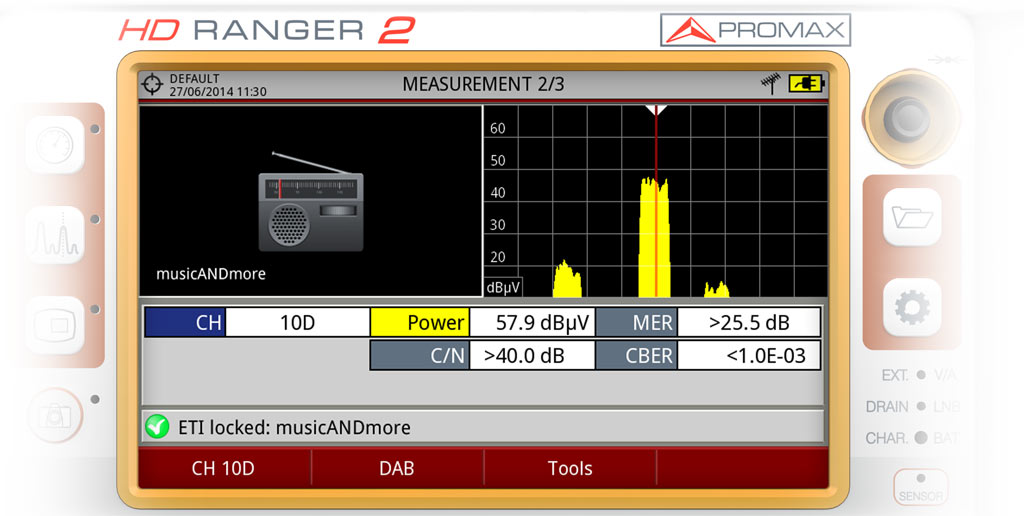Screen dimensions: 1024x516
Task: Select the yellow Power label
Action: [419, 323]
